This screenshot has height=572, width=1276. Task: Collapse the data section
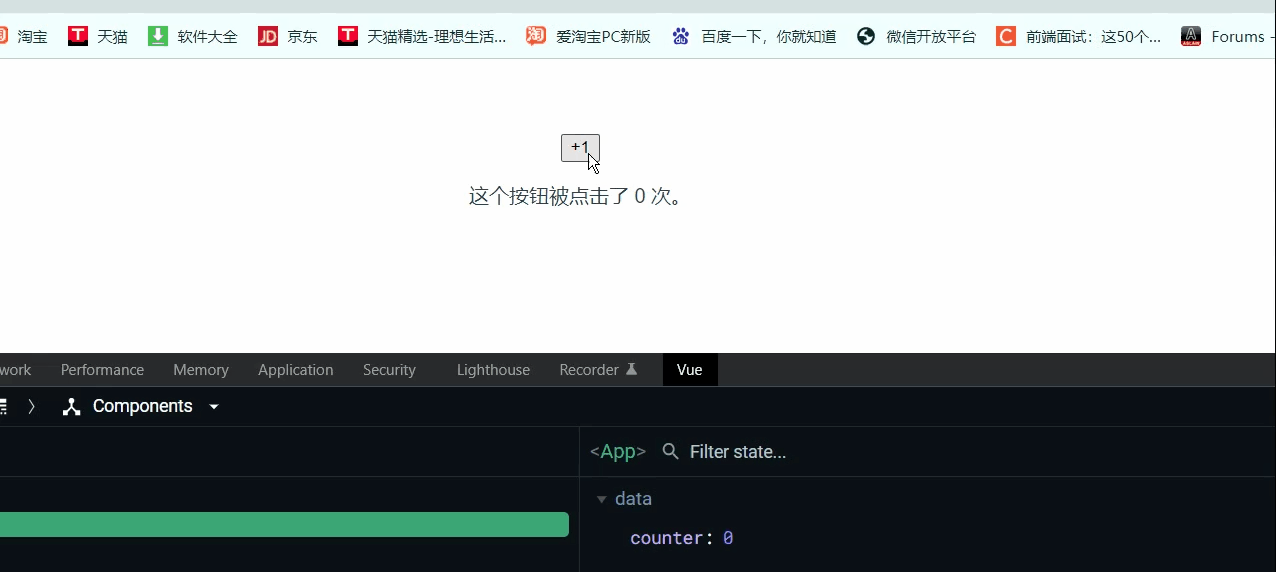click(601, 499)
